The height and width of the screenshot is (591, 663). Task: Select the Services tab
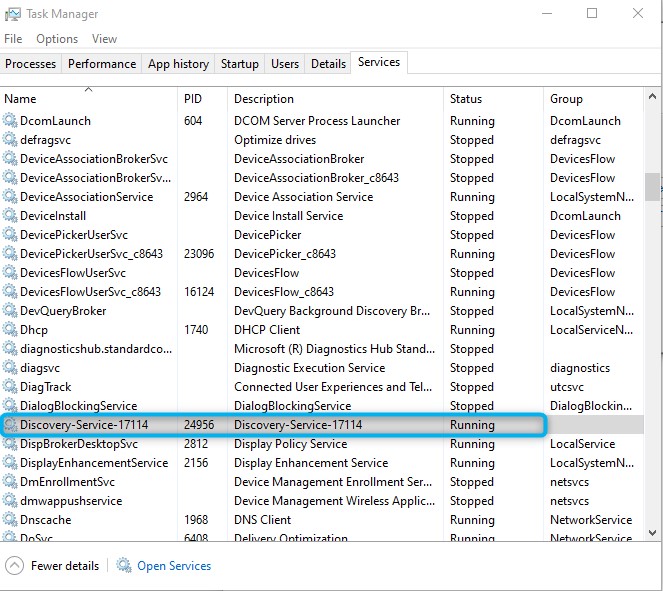379,63
